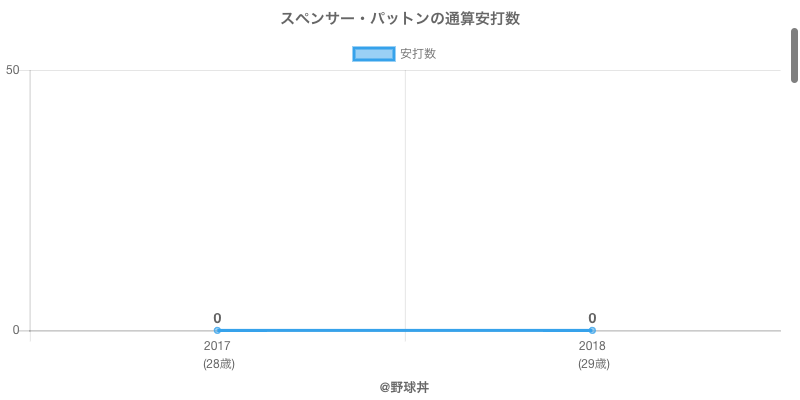Select the 2018 data point marker
Viewport: 800px width, 400px height.
(592, 331)
